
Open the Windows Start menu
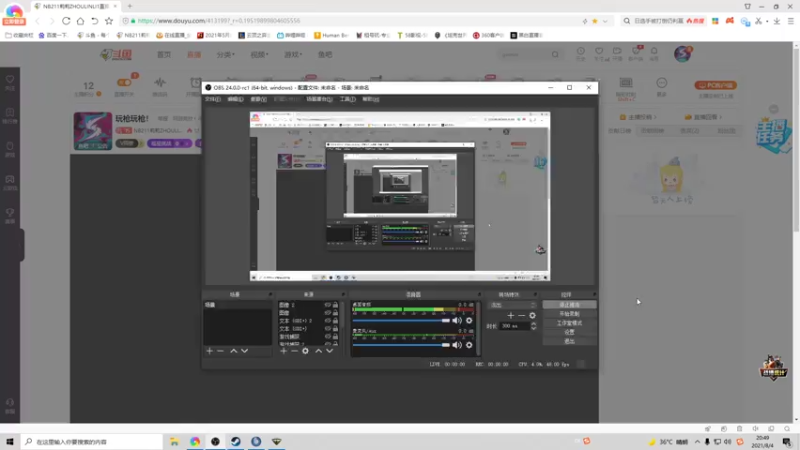coord(10,442)
